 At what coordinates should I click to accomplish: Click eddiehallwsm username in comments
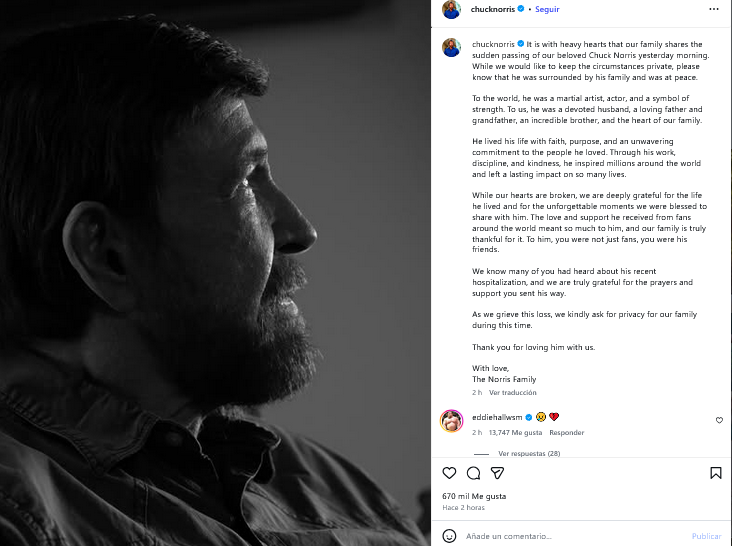497,416
